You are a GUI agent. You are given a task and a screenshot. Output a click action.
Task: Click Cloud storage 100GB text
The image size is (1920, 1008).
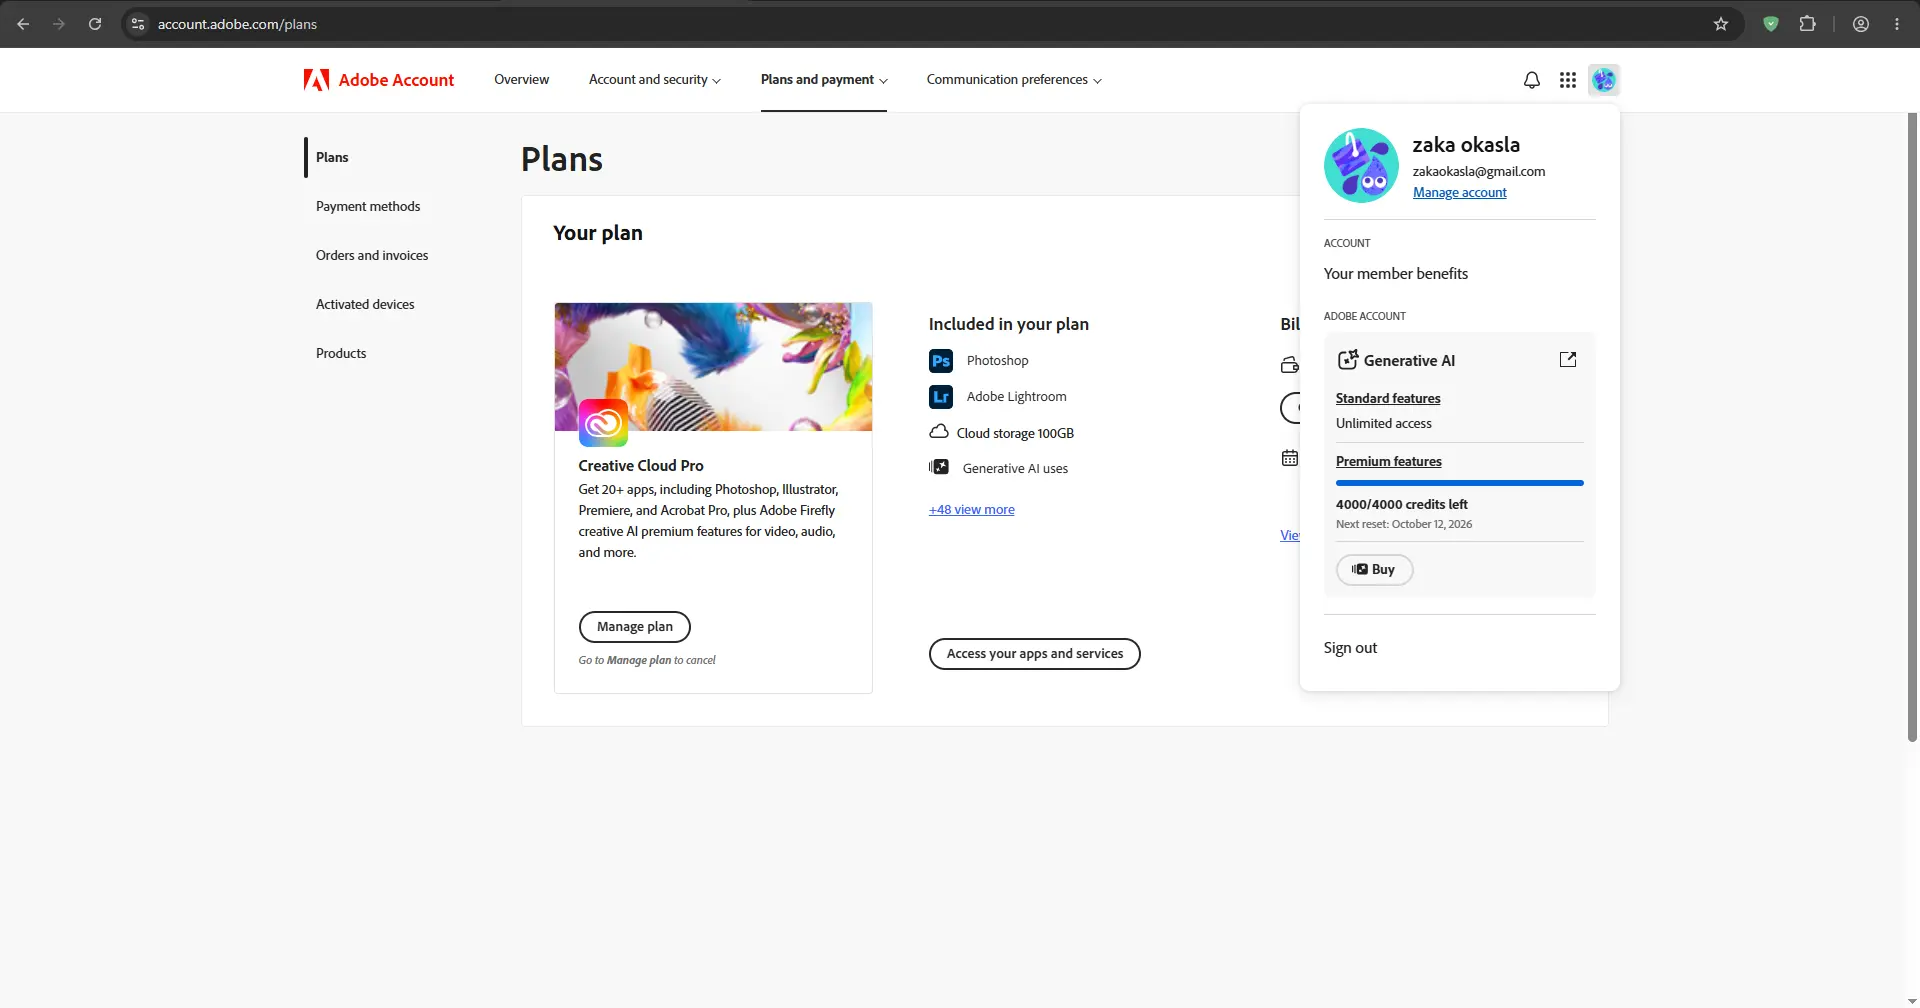[1015, 433]
